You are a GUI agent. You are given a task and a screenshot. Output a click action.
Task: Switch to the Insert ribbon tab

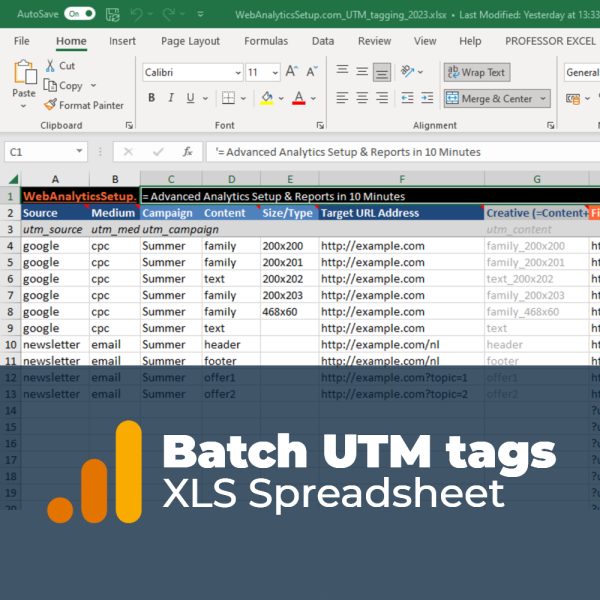pos(122,41)
